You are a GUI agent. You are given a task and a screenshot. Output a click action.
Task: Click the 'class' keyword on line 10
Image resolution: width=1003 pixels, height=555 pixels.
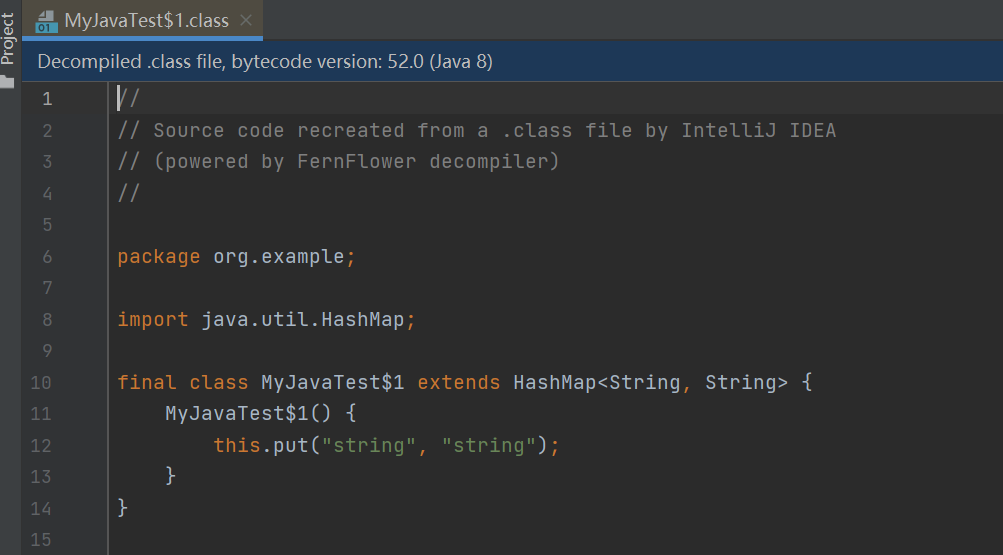point(219,382)
